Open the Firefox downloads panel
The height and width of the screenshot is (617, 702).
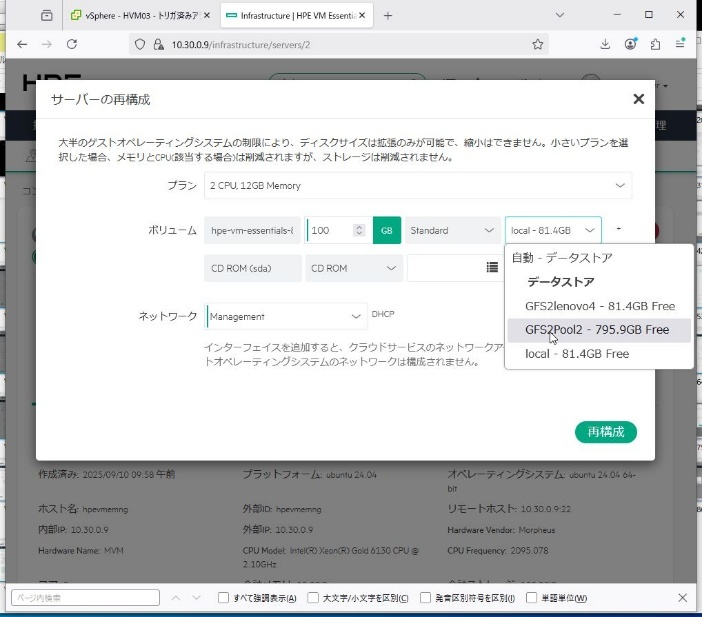tap(606, 45)
